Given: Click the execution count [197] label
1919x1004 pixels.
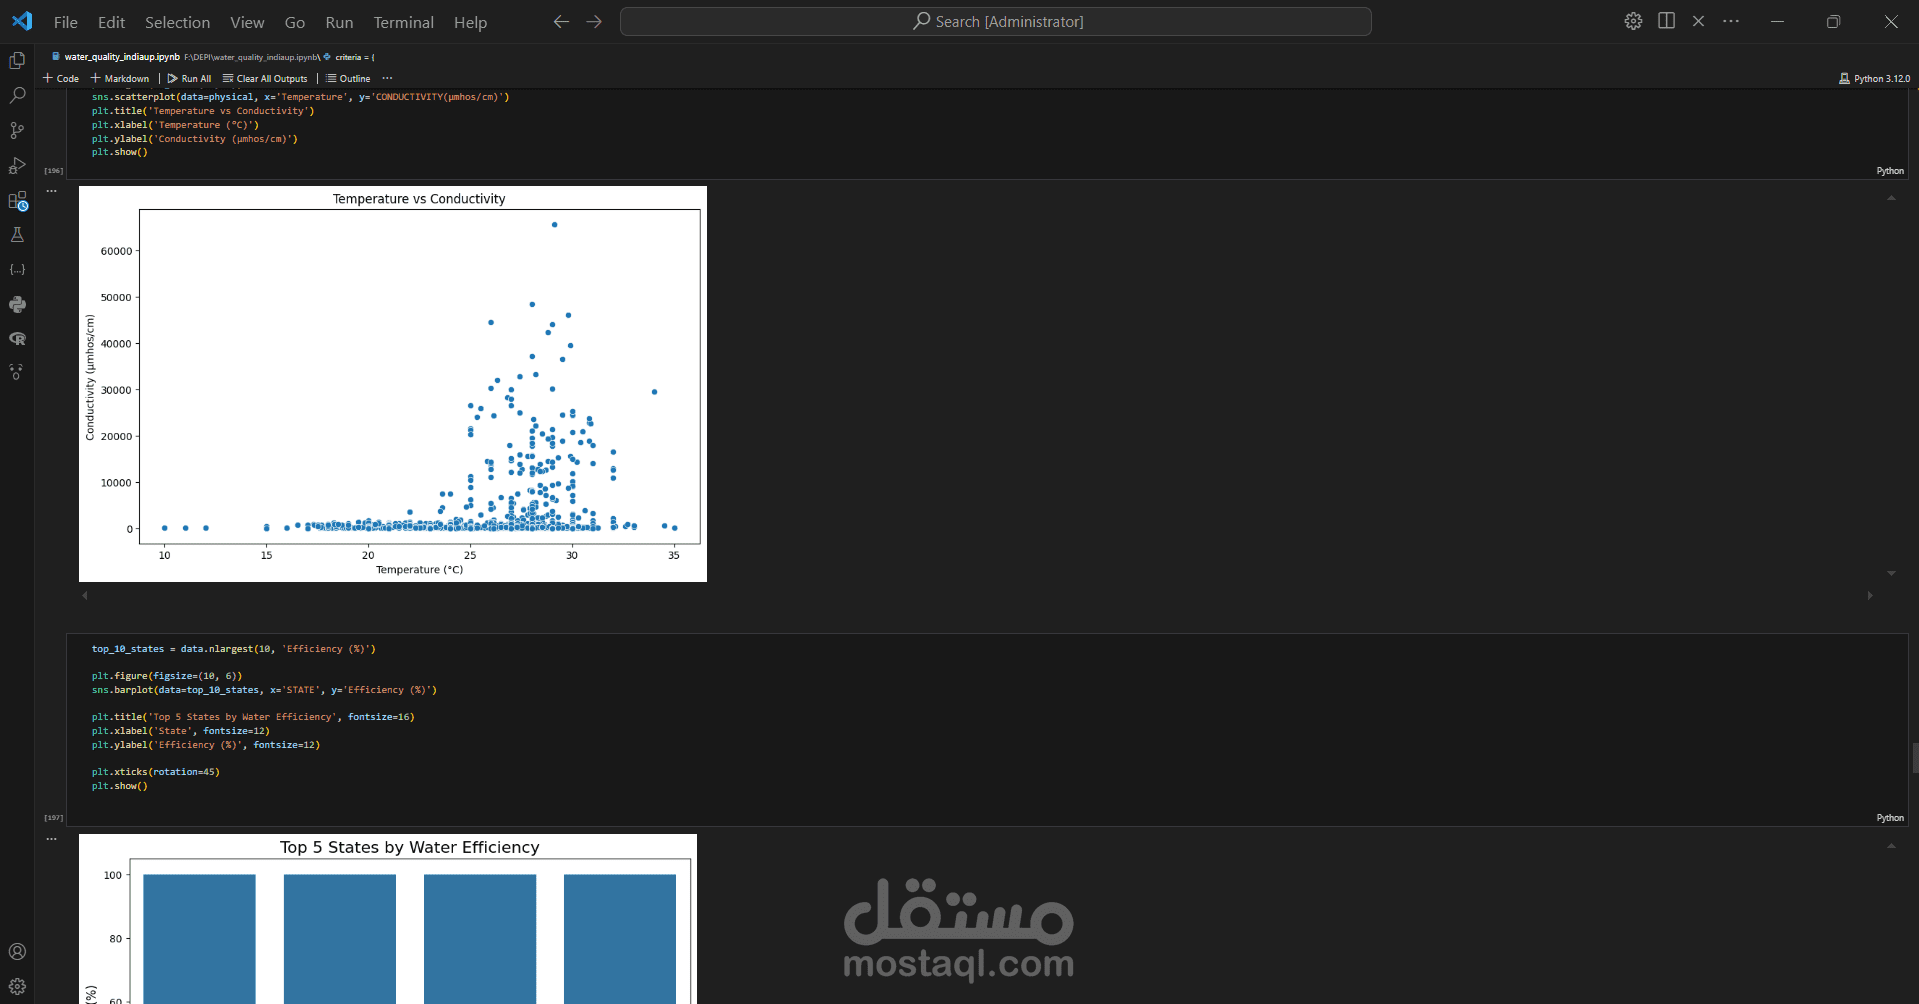Looking at the screenshot, I should [x=53, y=818].
